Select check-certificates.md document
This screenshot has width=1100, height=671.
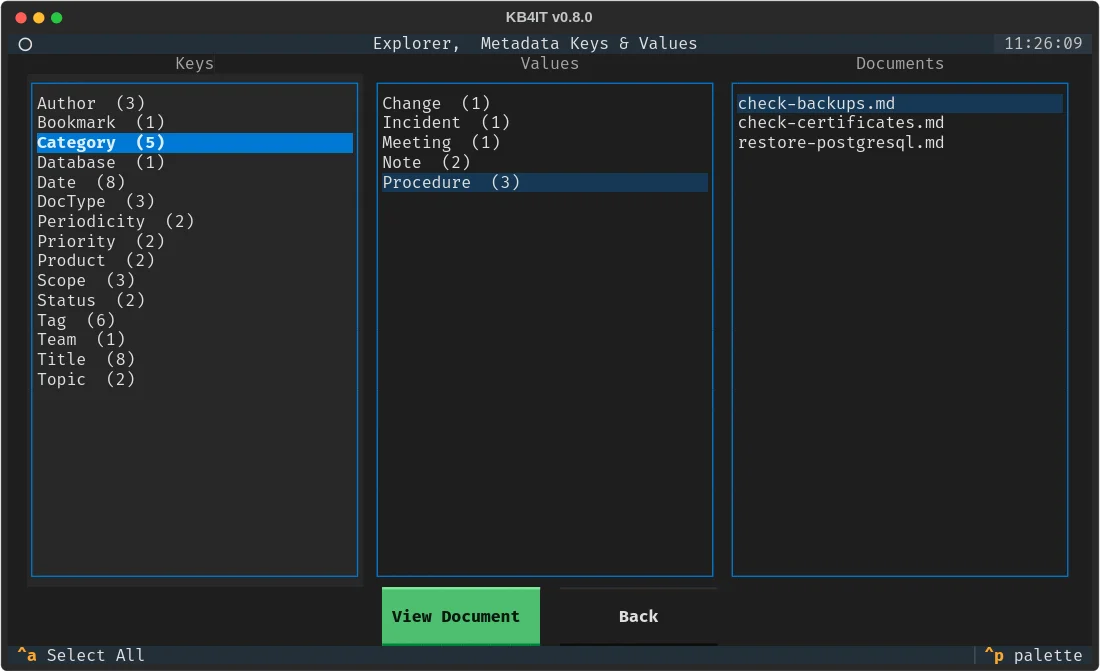click(899, 123)
